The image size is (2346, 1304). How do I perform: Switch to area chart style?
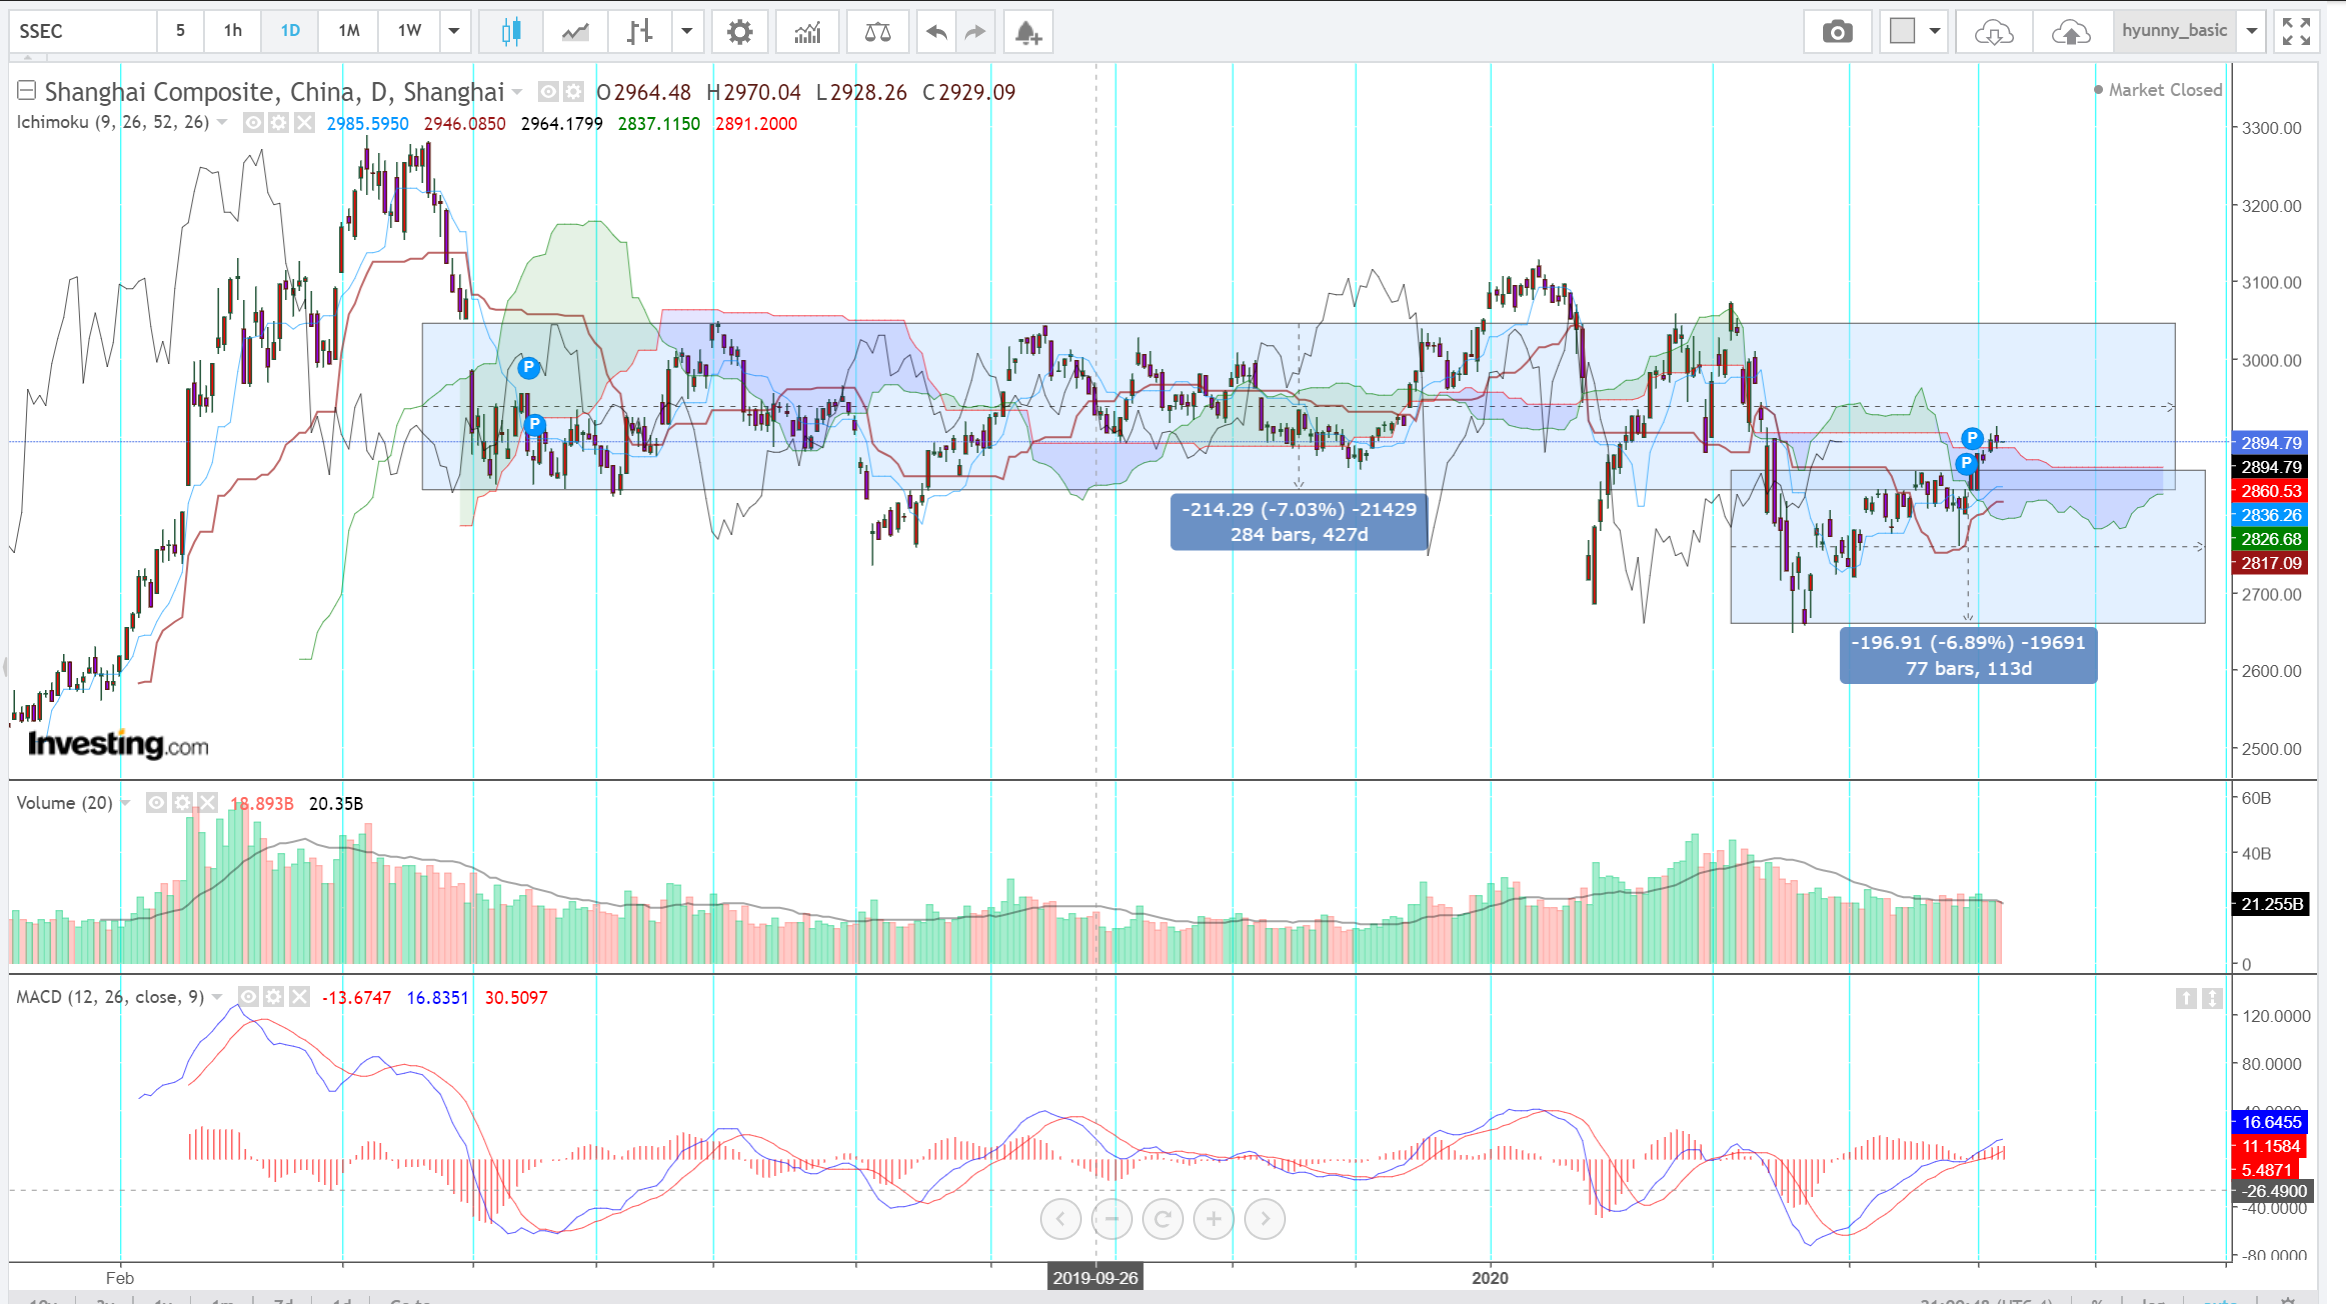click(575, 32)
